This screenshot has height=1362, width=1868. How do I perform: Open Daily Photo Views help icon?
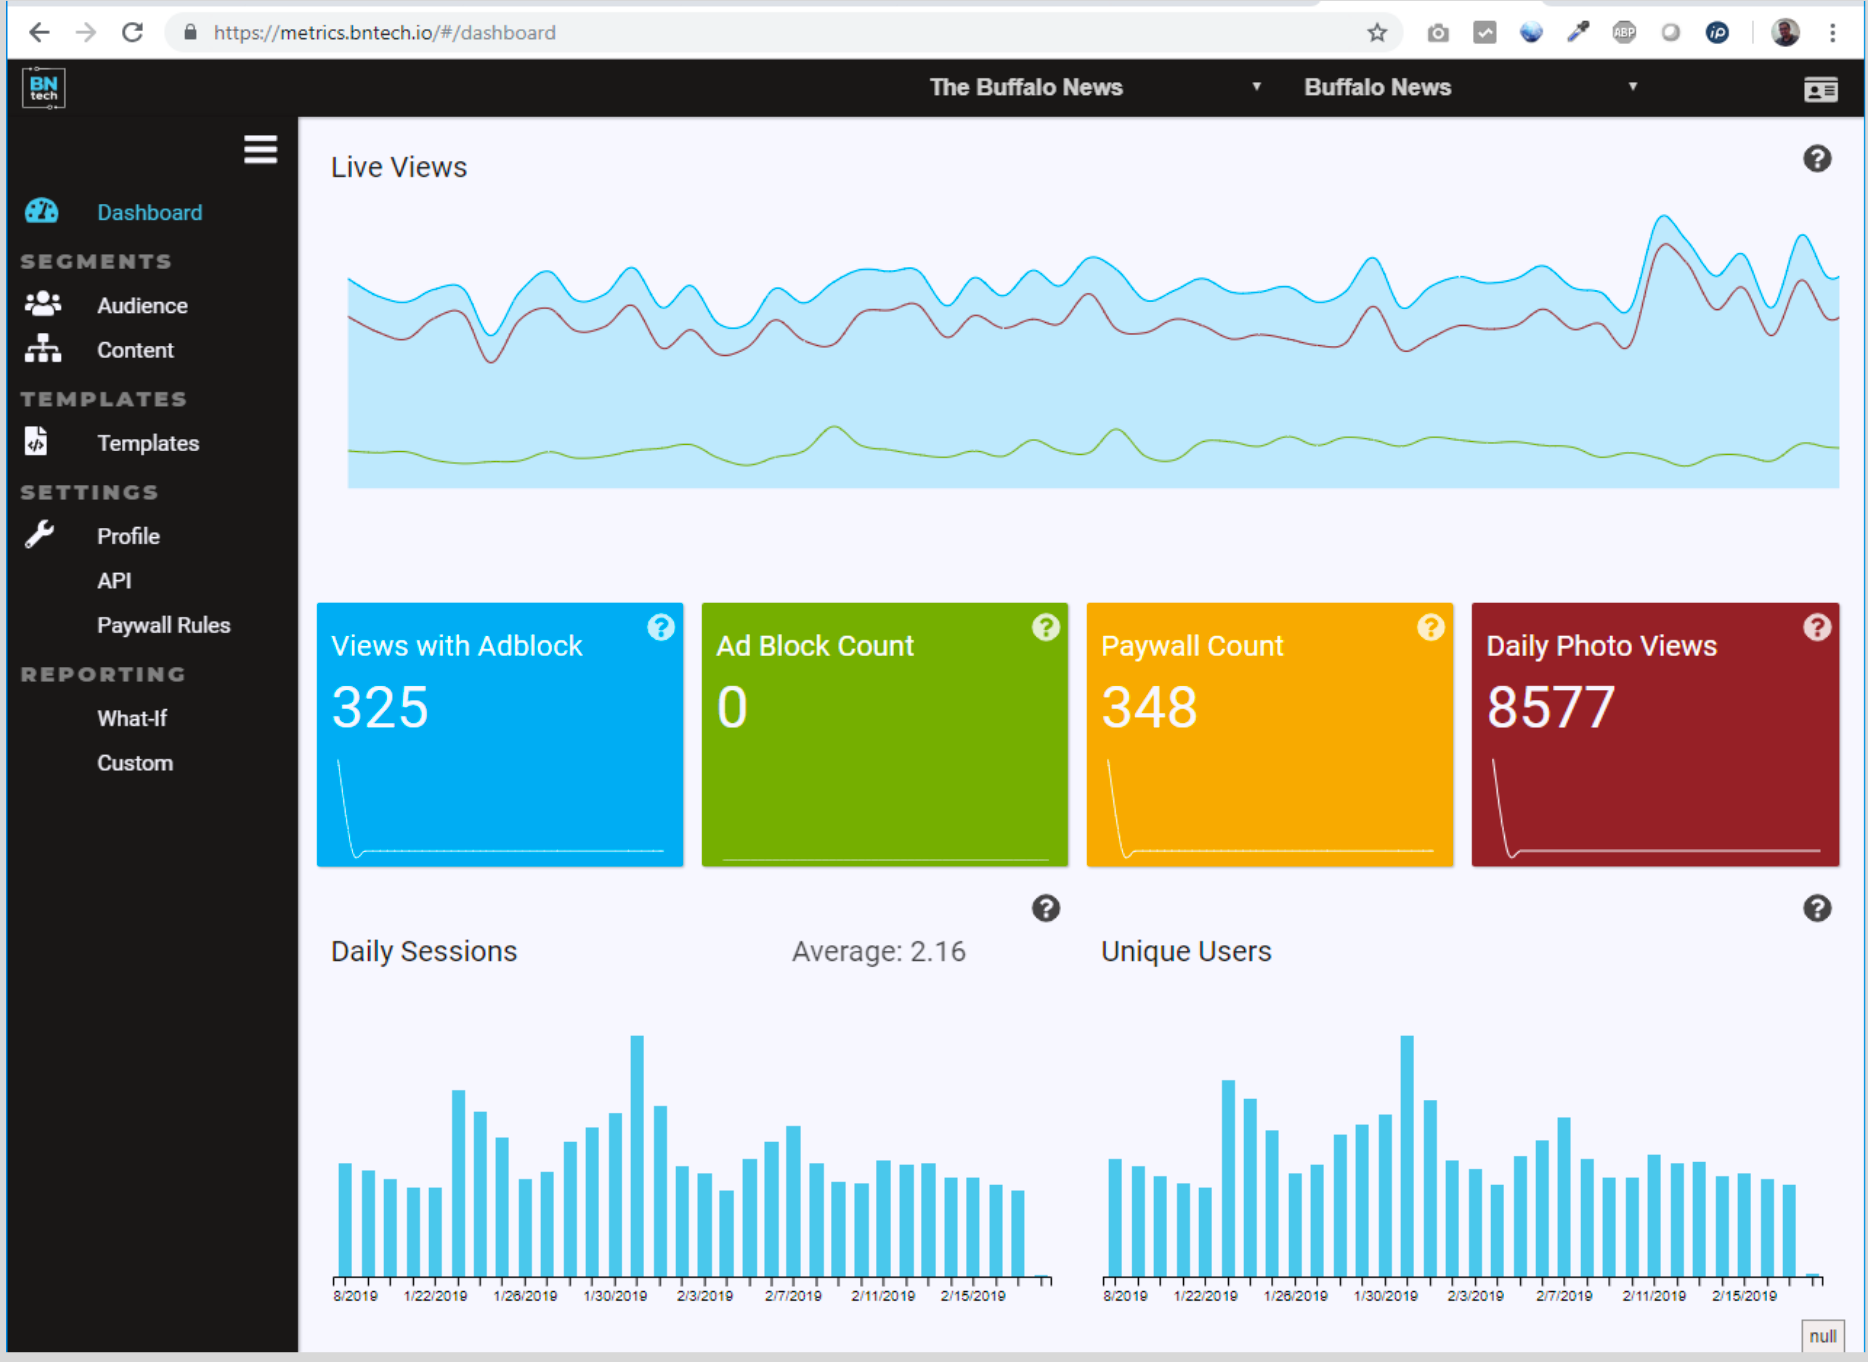click(1816, 627)
